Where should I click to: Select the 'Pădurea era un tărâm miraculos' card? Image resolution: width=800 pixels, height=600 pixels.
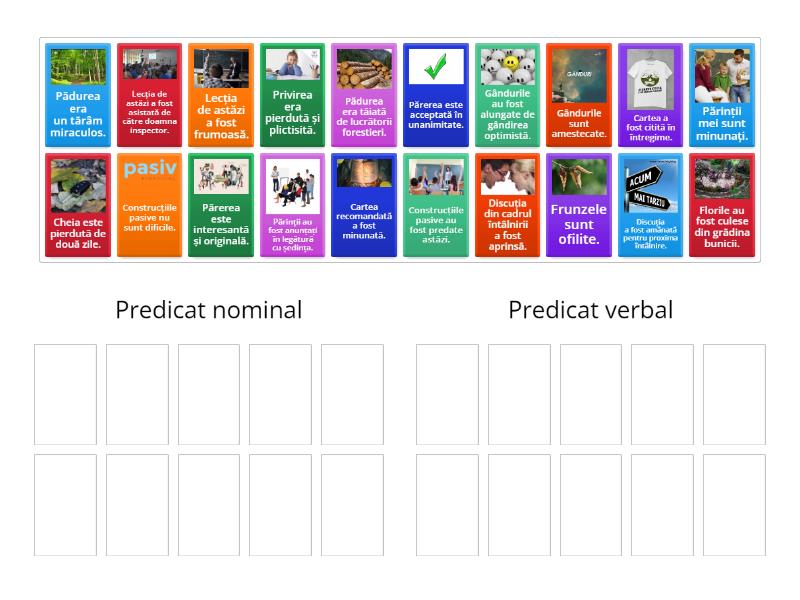click(x=79, y=95)
